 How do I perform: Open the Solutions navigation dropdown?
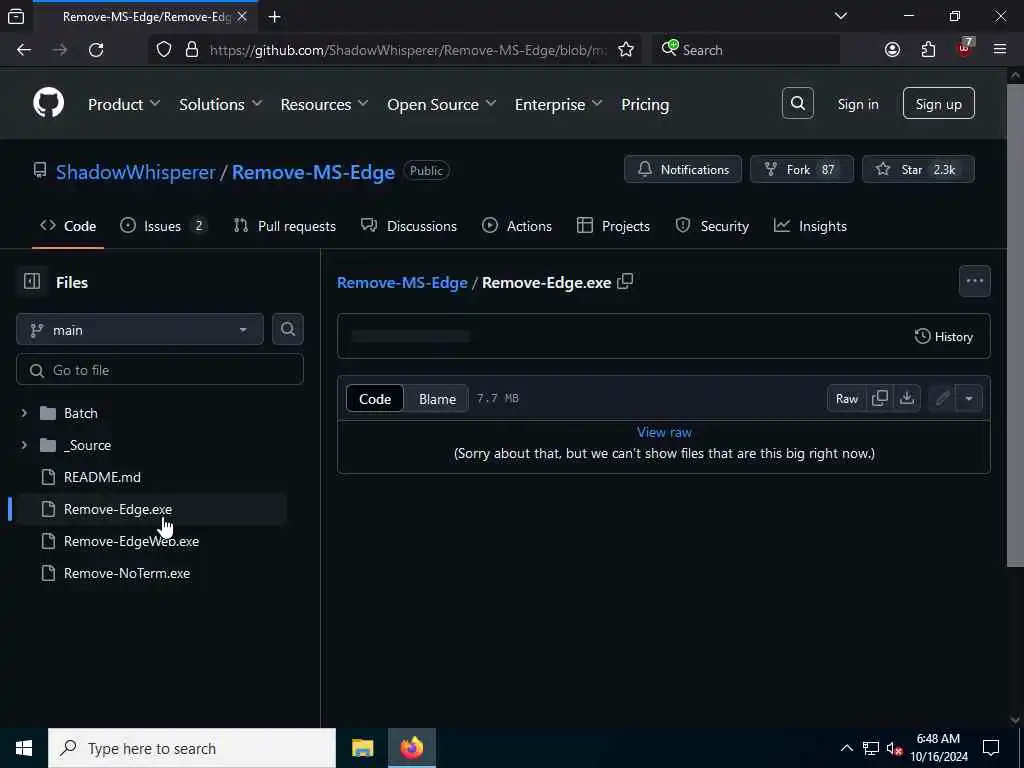pyautogui.click(x=221, y=104)
